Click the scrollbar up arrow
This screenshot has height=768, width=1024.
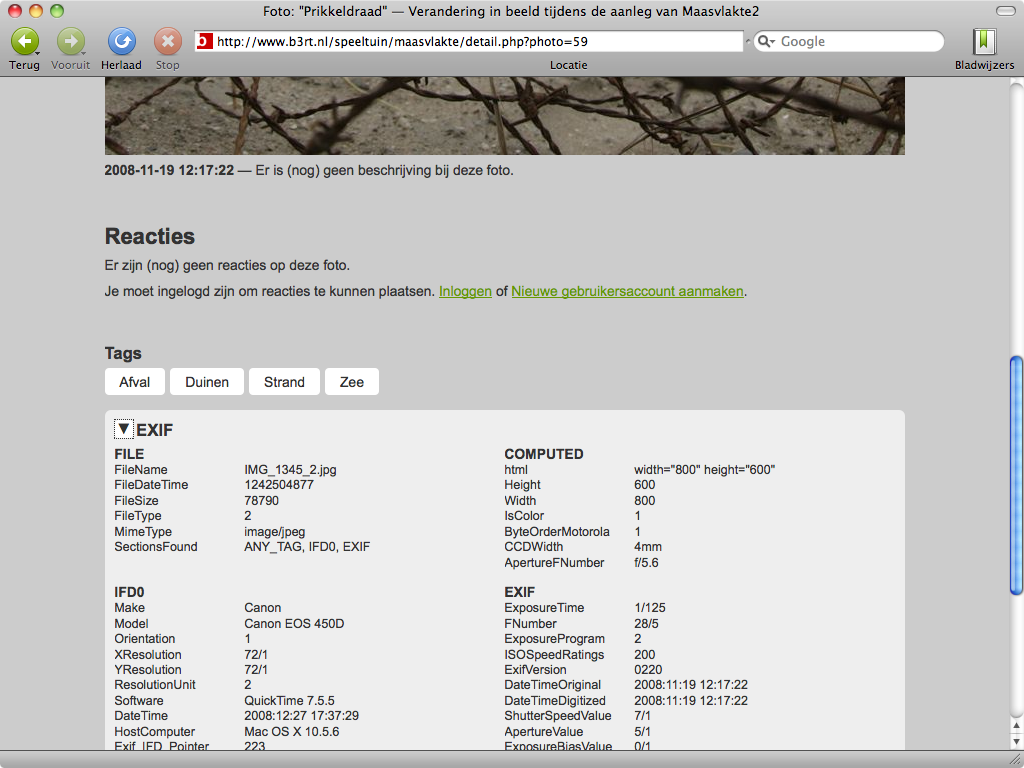1016,725
